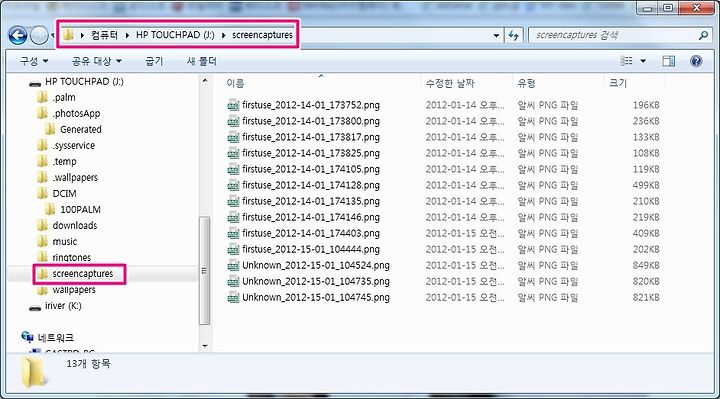This screenshot has height=399, width=720.
Task: Select file firstuse_2012-14-01_174135.png
Action: tap(311, 202)
